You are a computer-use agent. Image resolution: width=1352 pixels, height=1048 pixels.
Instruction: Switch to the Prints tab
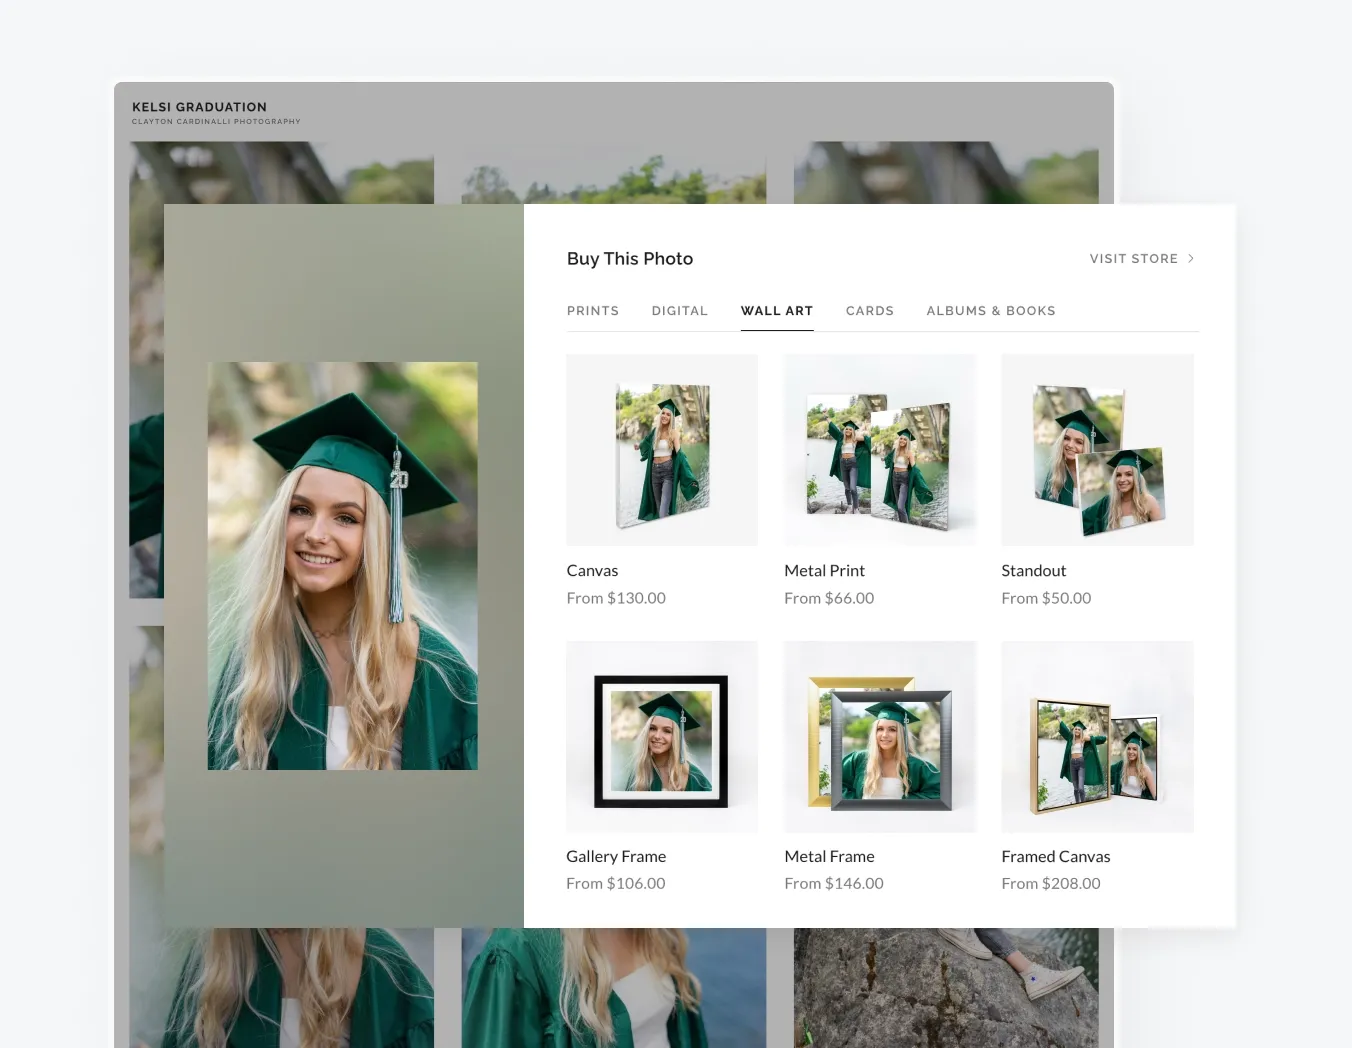592,310
